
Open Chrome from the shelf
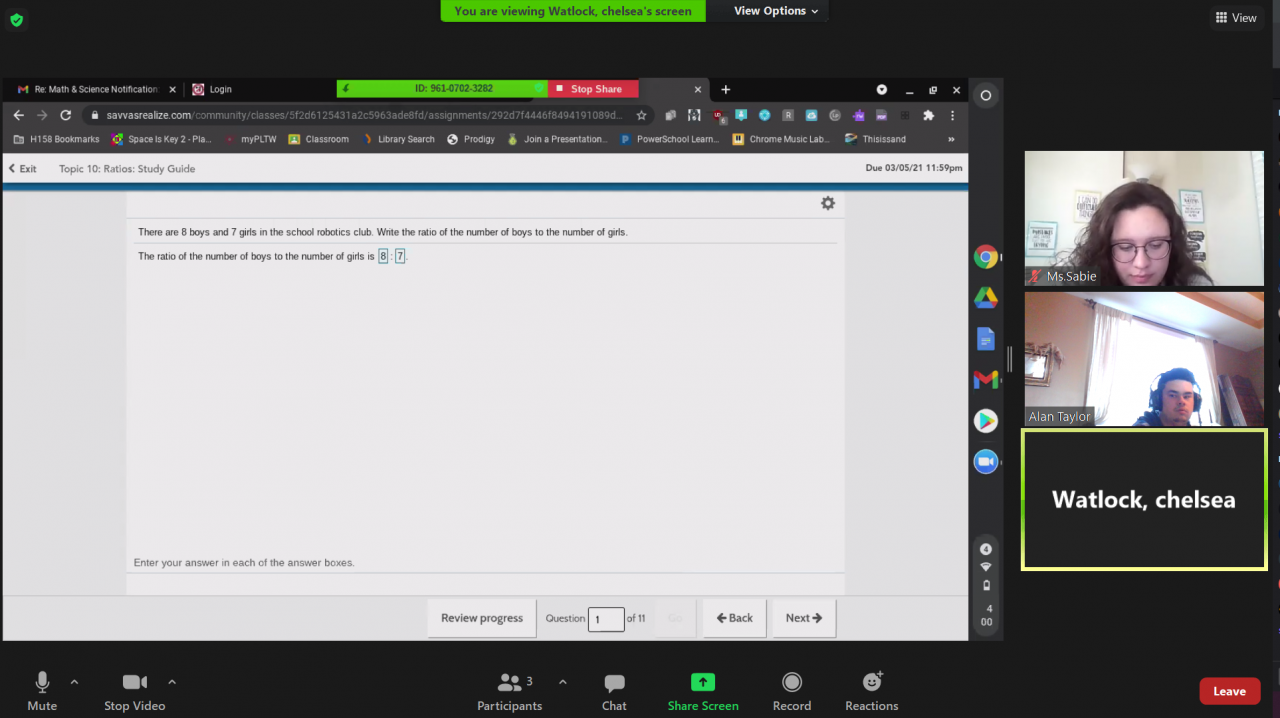(986, 257)
